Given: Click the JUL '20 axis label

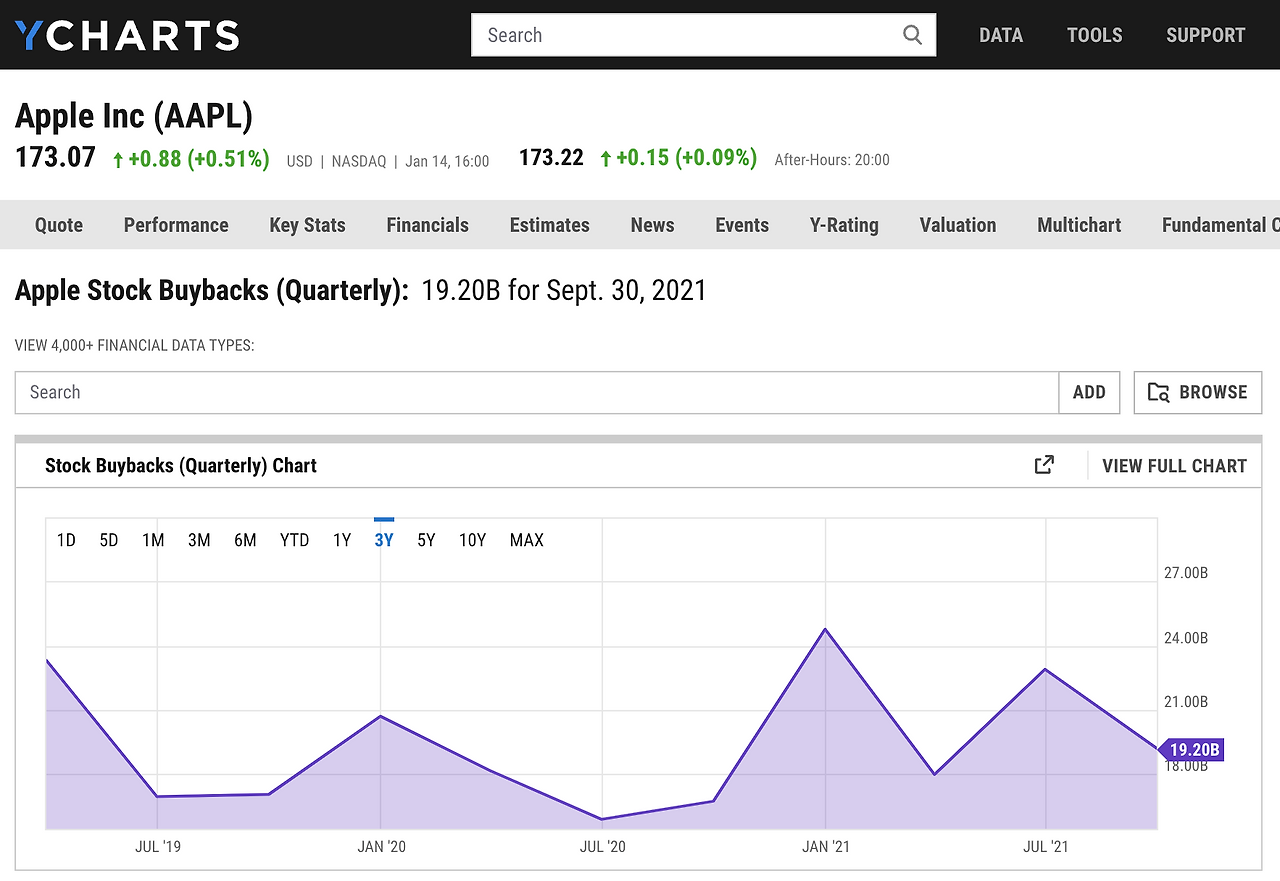Looking at the screenshot, I should [x=603, y=847].
